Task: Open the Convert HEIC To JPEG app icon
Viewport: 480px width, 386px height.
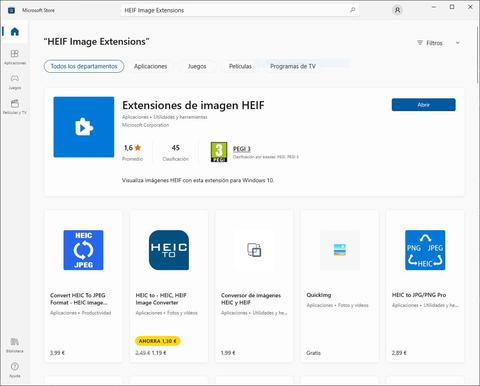Action: (x=83, y=250)
